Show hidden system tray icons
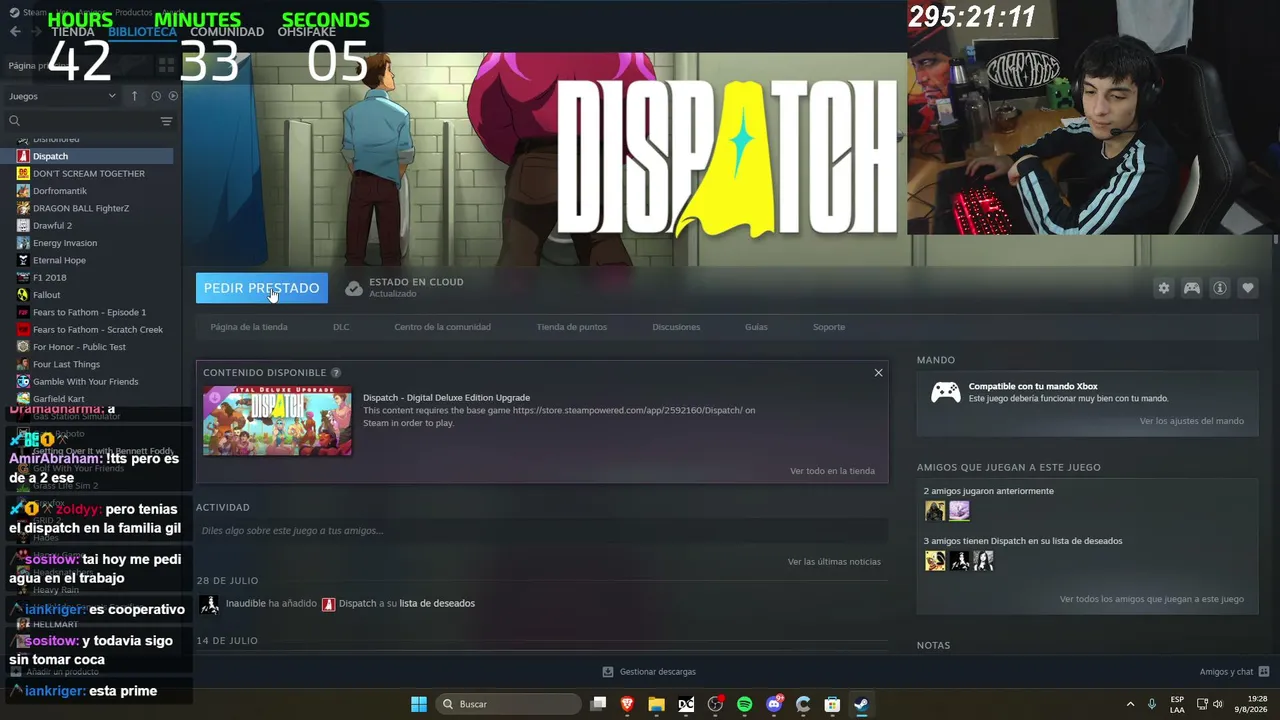Screen dimensions: 1280x720 1130,704
